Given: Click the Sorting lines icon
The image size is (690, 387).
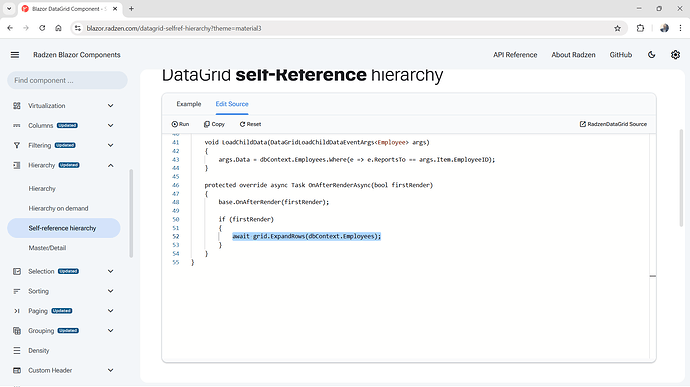Looking at the screenshot, I should pos(17,291).
